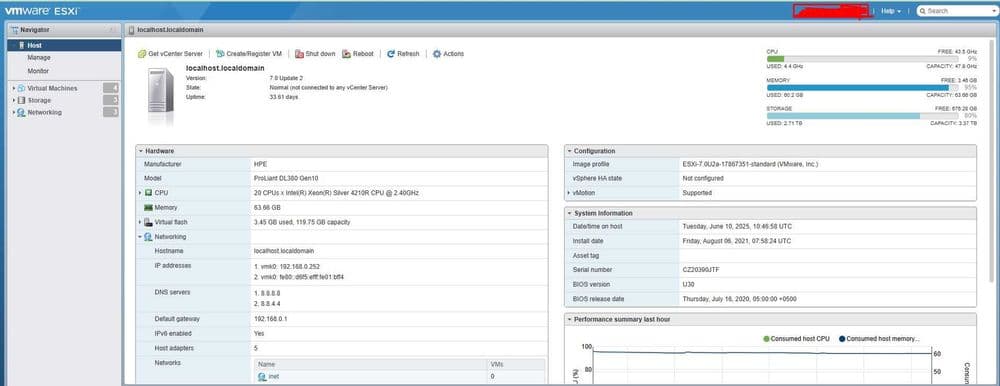Click the Storage count badge
This screenshot has height=386, width=1000.
[111, 100]
